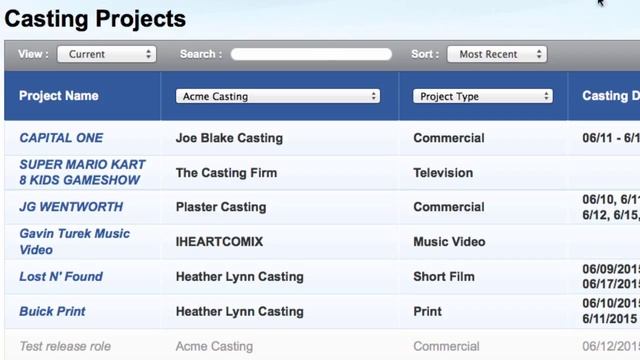Click The Casting Firm cell

227,173
